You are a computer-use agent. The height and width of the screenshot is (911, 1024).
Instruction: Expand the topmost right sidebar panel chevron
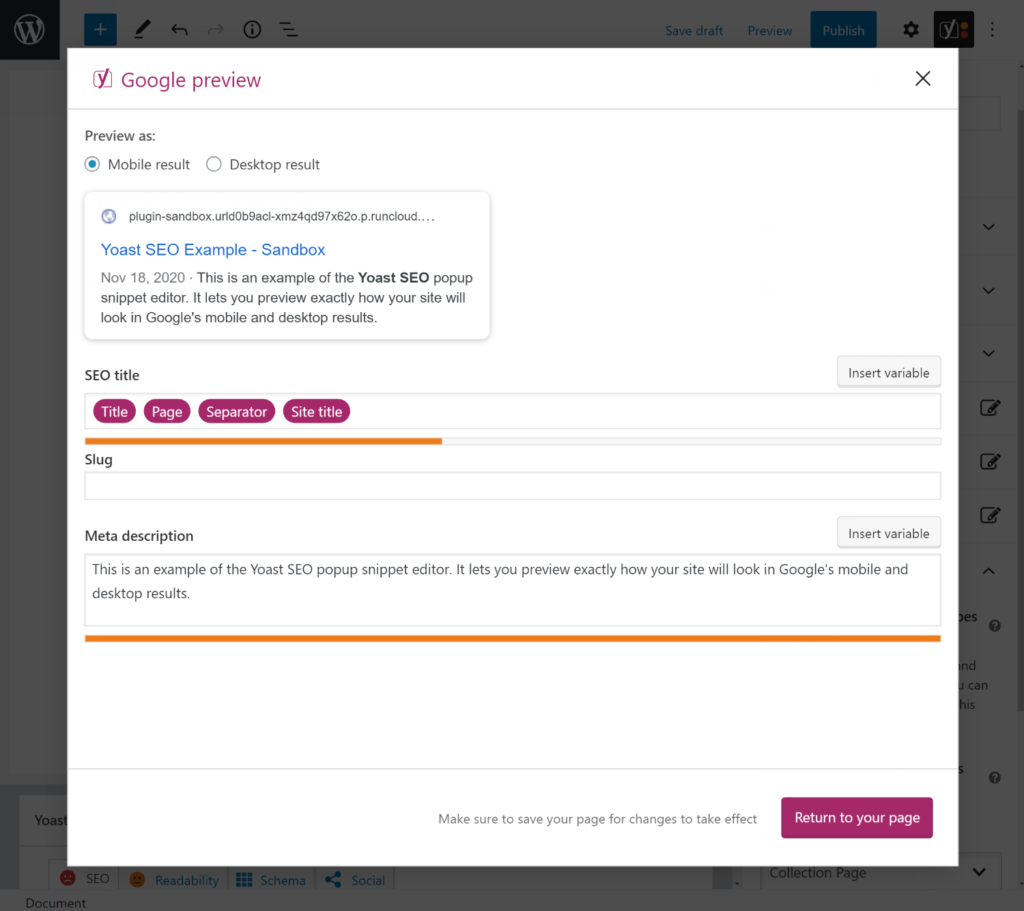(x=988, y=227)
